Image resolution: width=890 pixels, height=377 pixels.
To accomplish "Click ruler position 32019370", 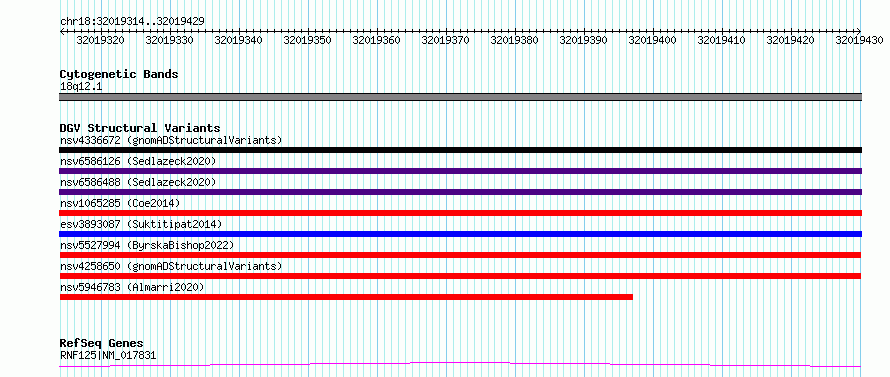I will [446, 40].
